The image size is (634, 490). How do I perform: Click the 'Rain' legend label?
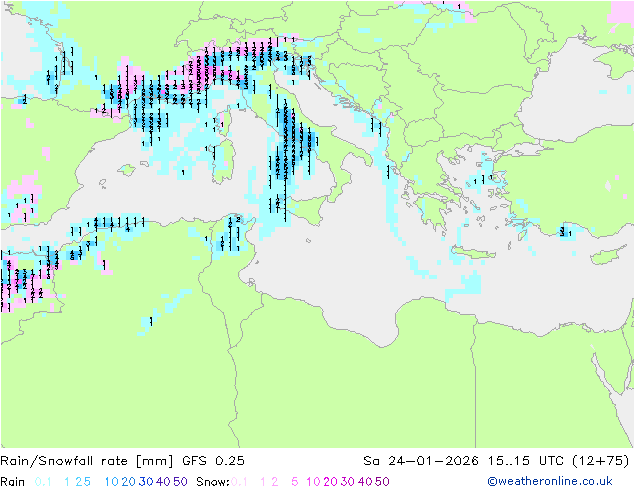13,482
